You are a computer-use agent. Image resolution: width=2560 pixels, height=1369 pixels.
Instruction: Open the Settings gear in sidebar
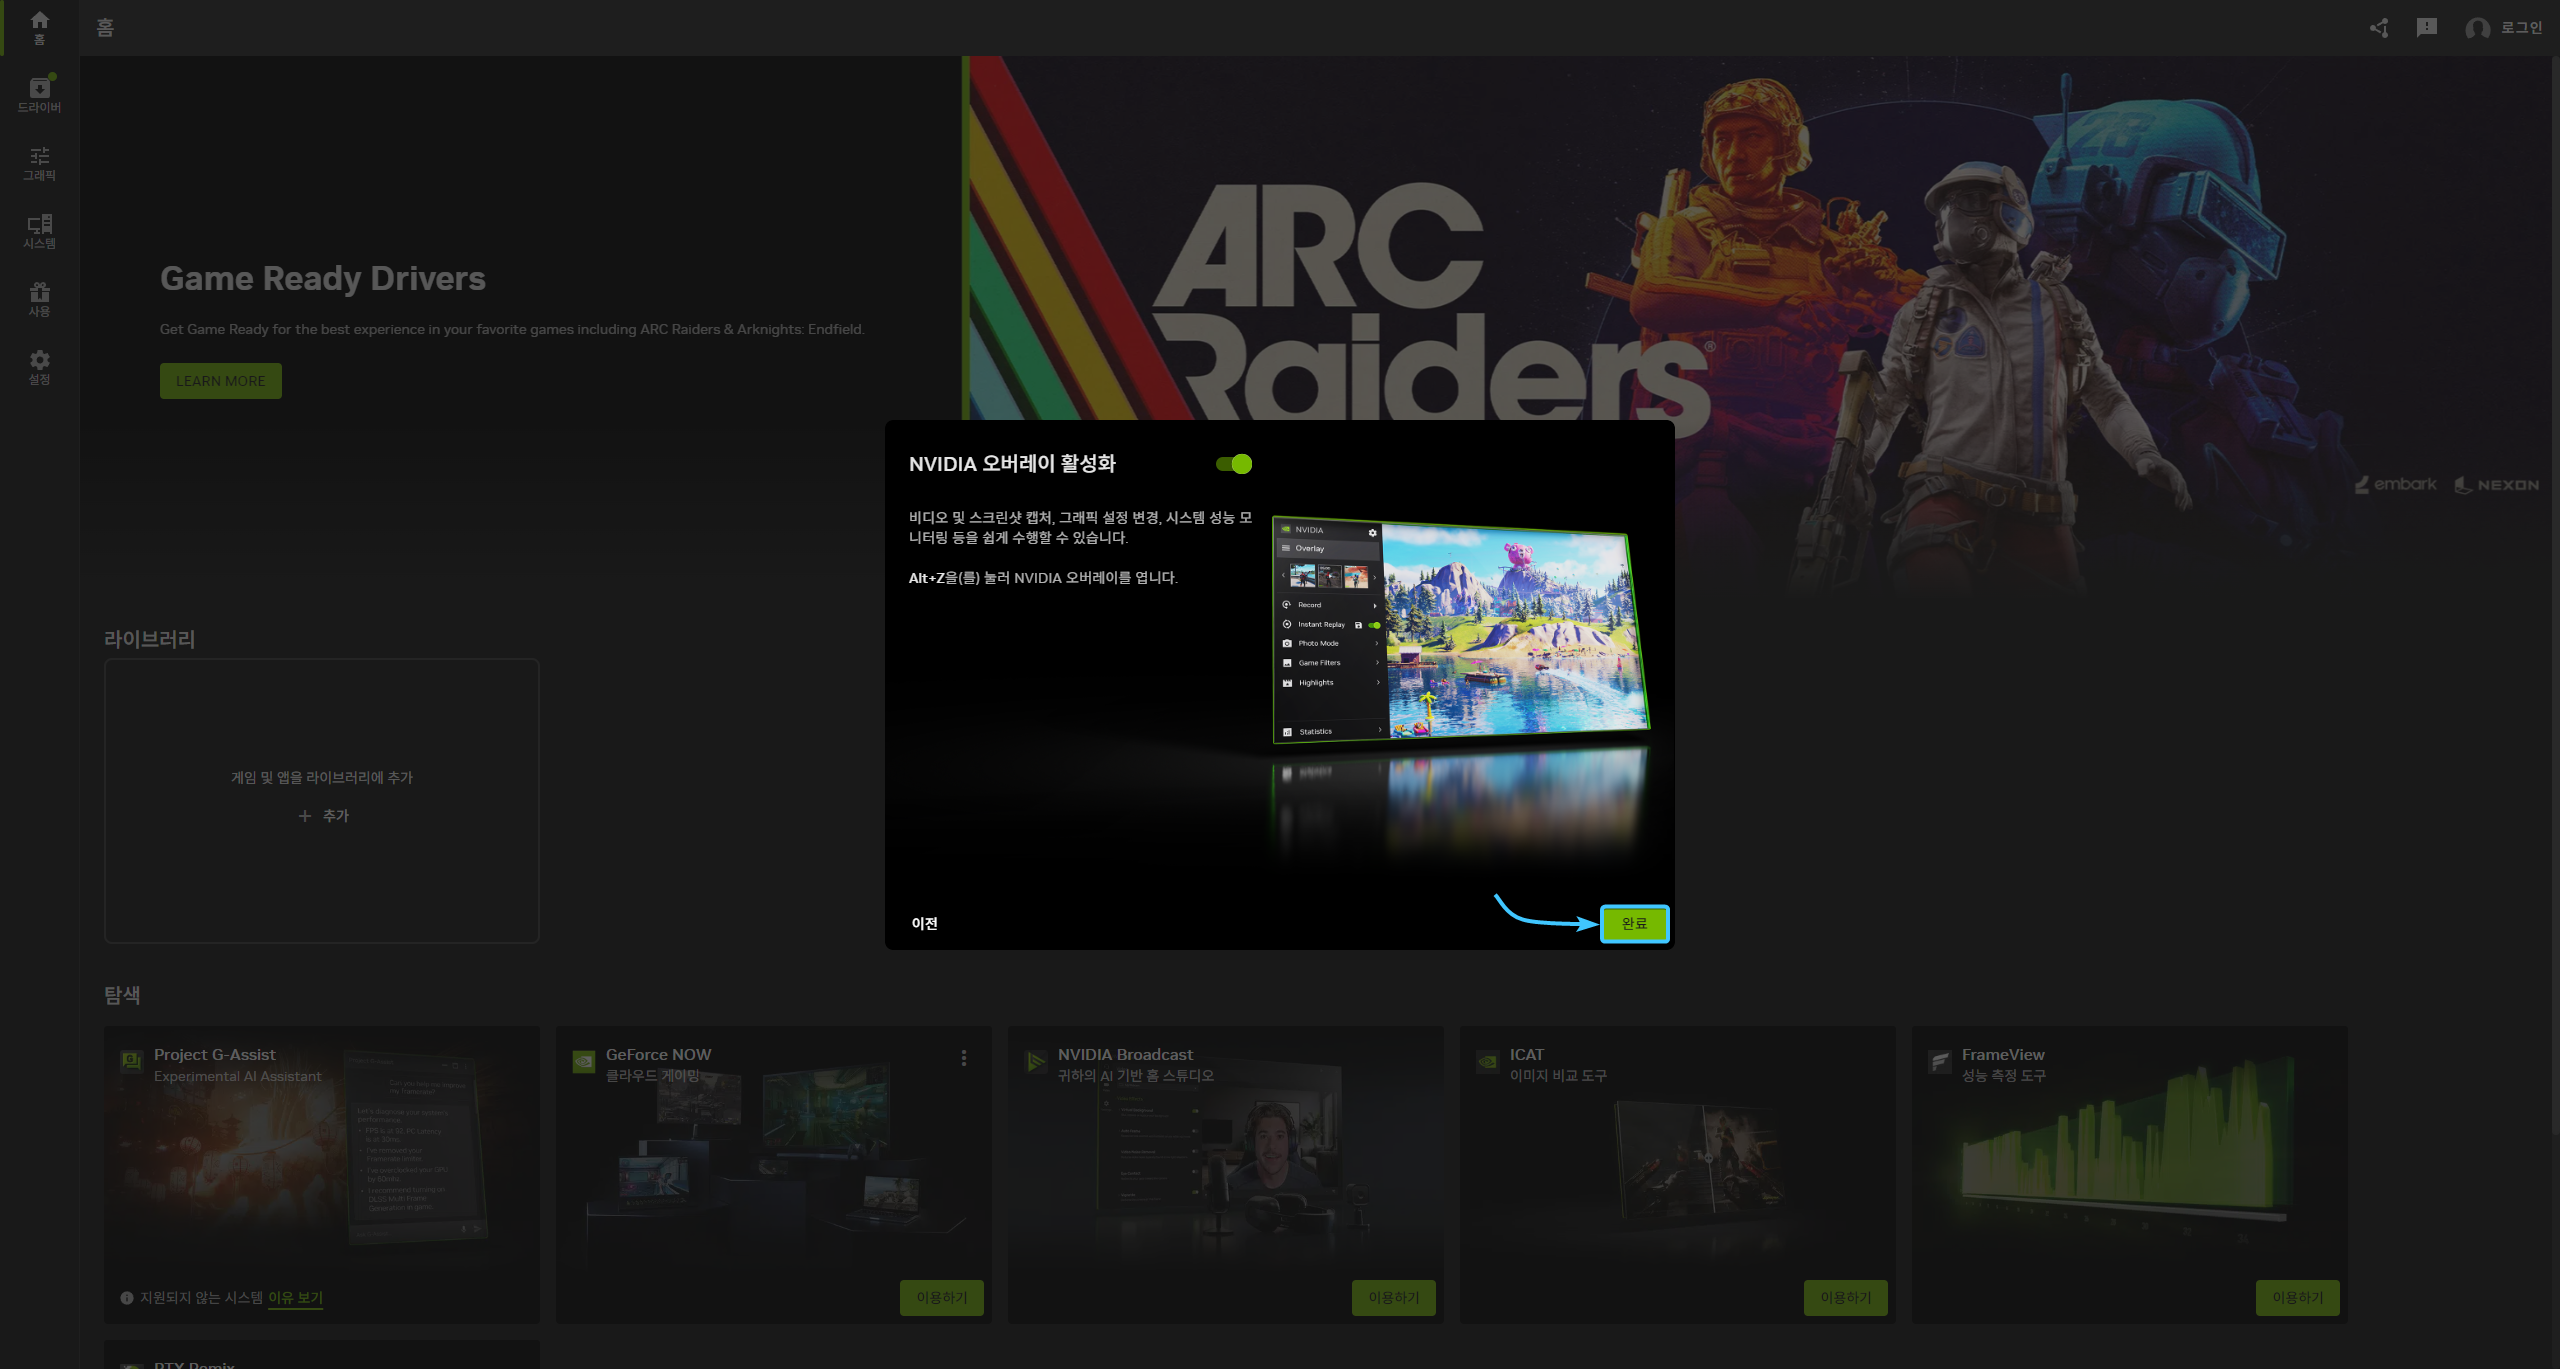(x=39, y=367)
